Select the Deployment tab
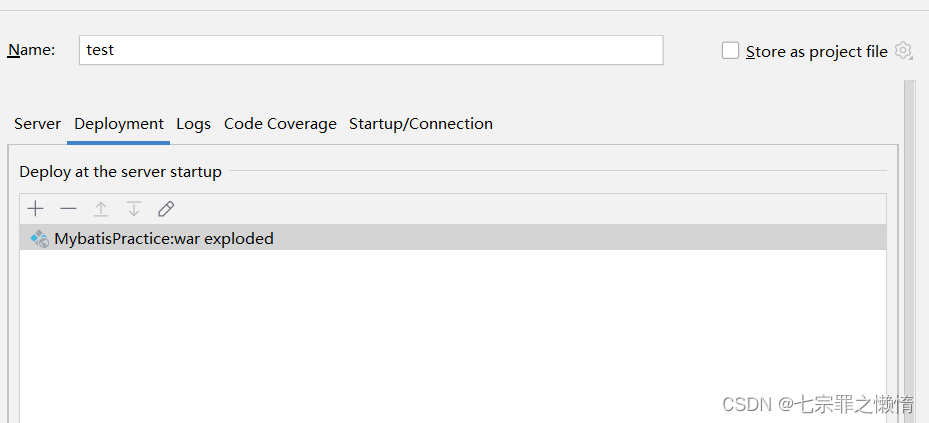 coord(119,124)
